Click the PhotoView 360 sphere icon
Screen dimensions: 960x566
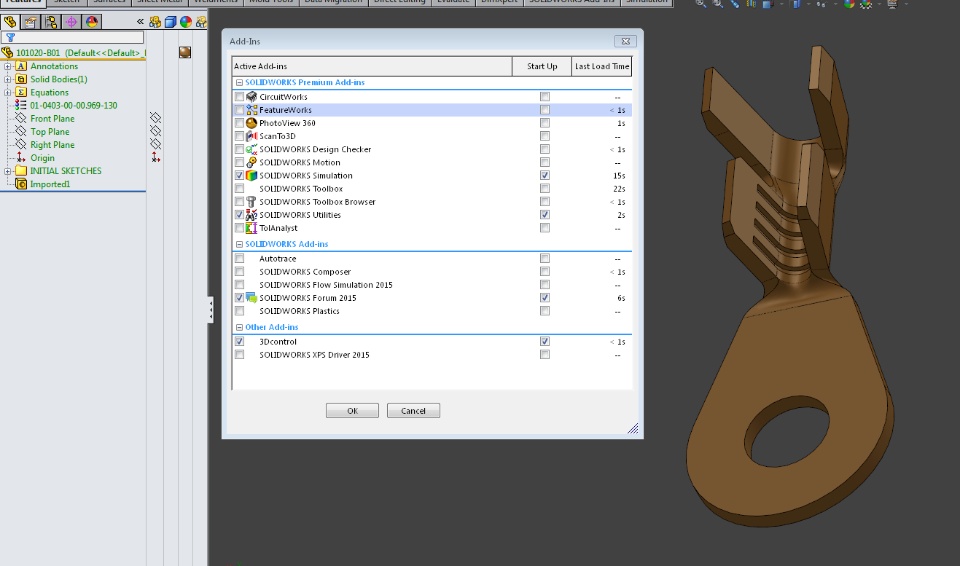(252, 123)
